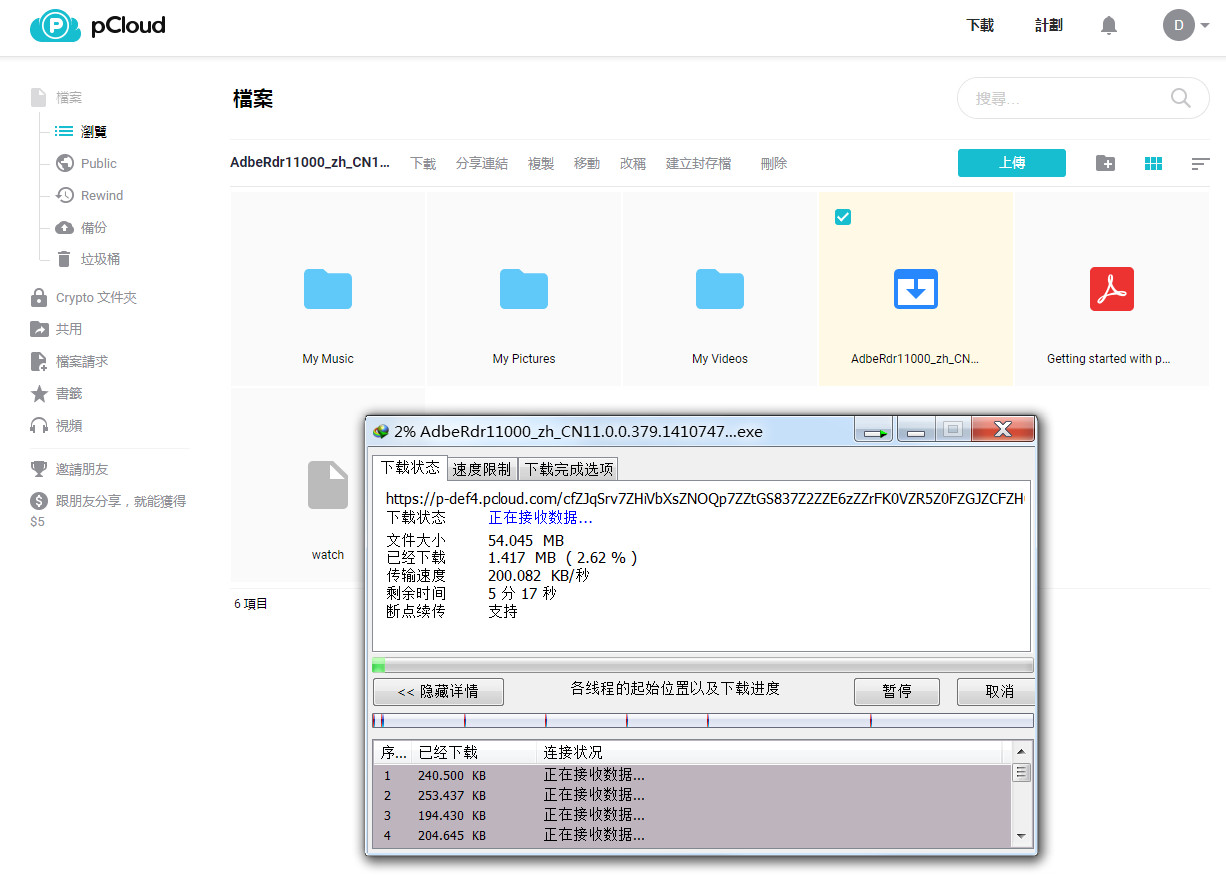The height and width of the screenshot is (895, 1226).
Task: Open the notifications bell
Action: 1109,26
